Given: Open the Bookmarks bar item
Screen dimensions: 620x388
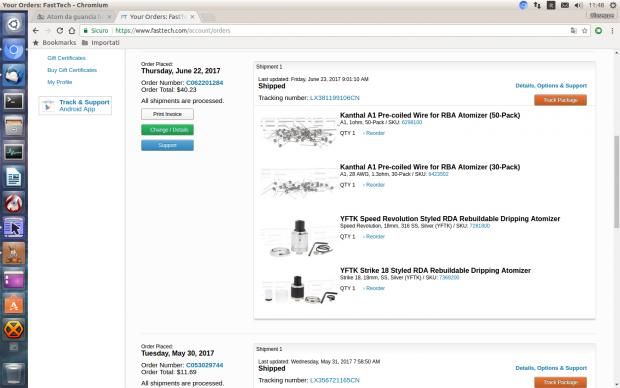Looking at the screenshot, I should point(55,43).
